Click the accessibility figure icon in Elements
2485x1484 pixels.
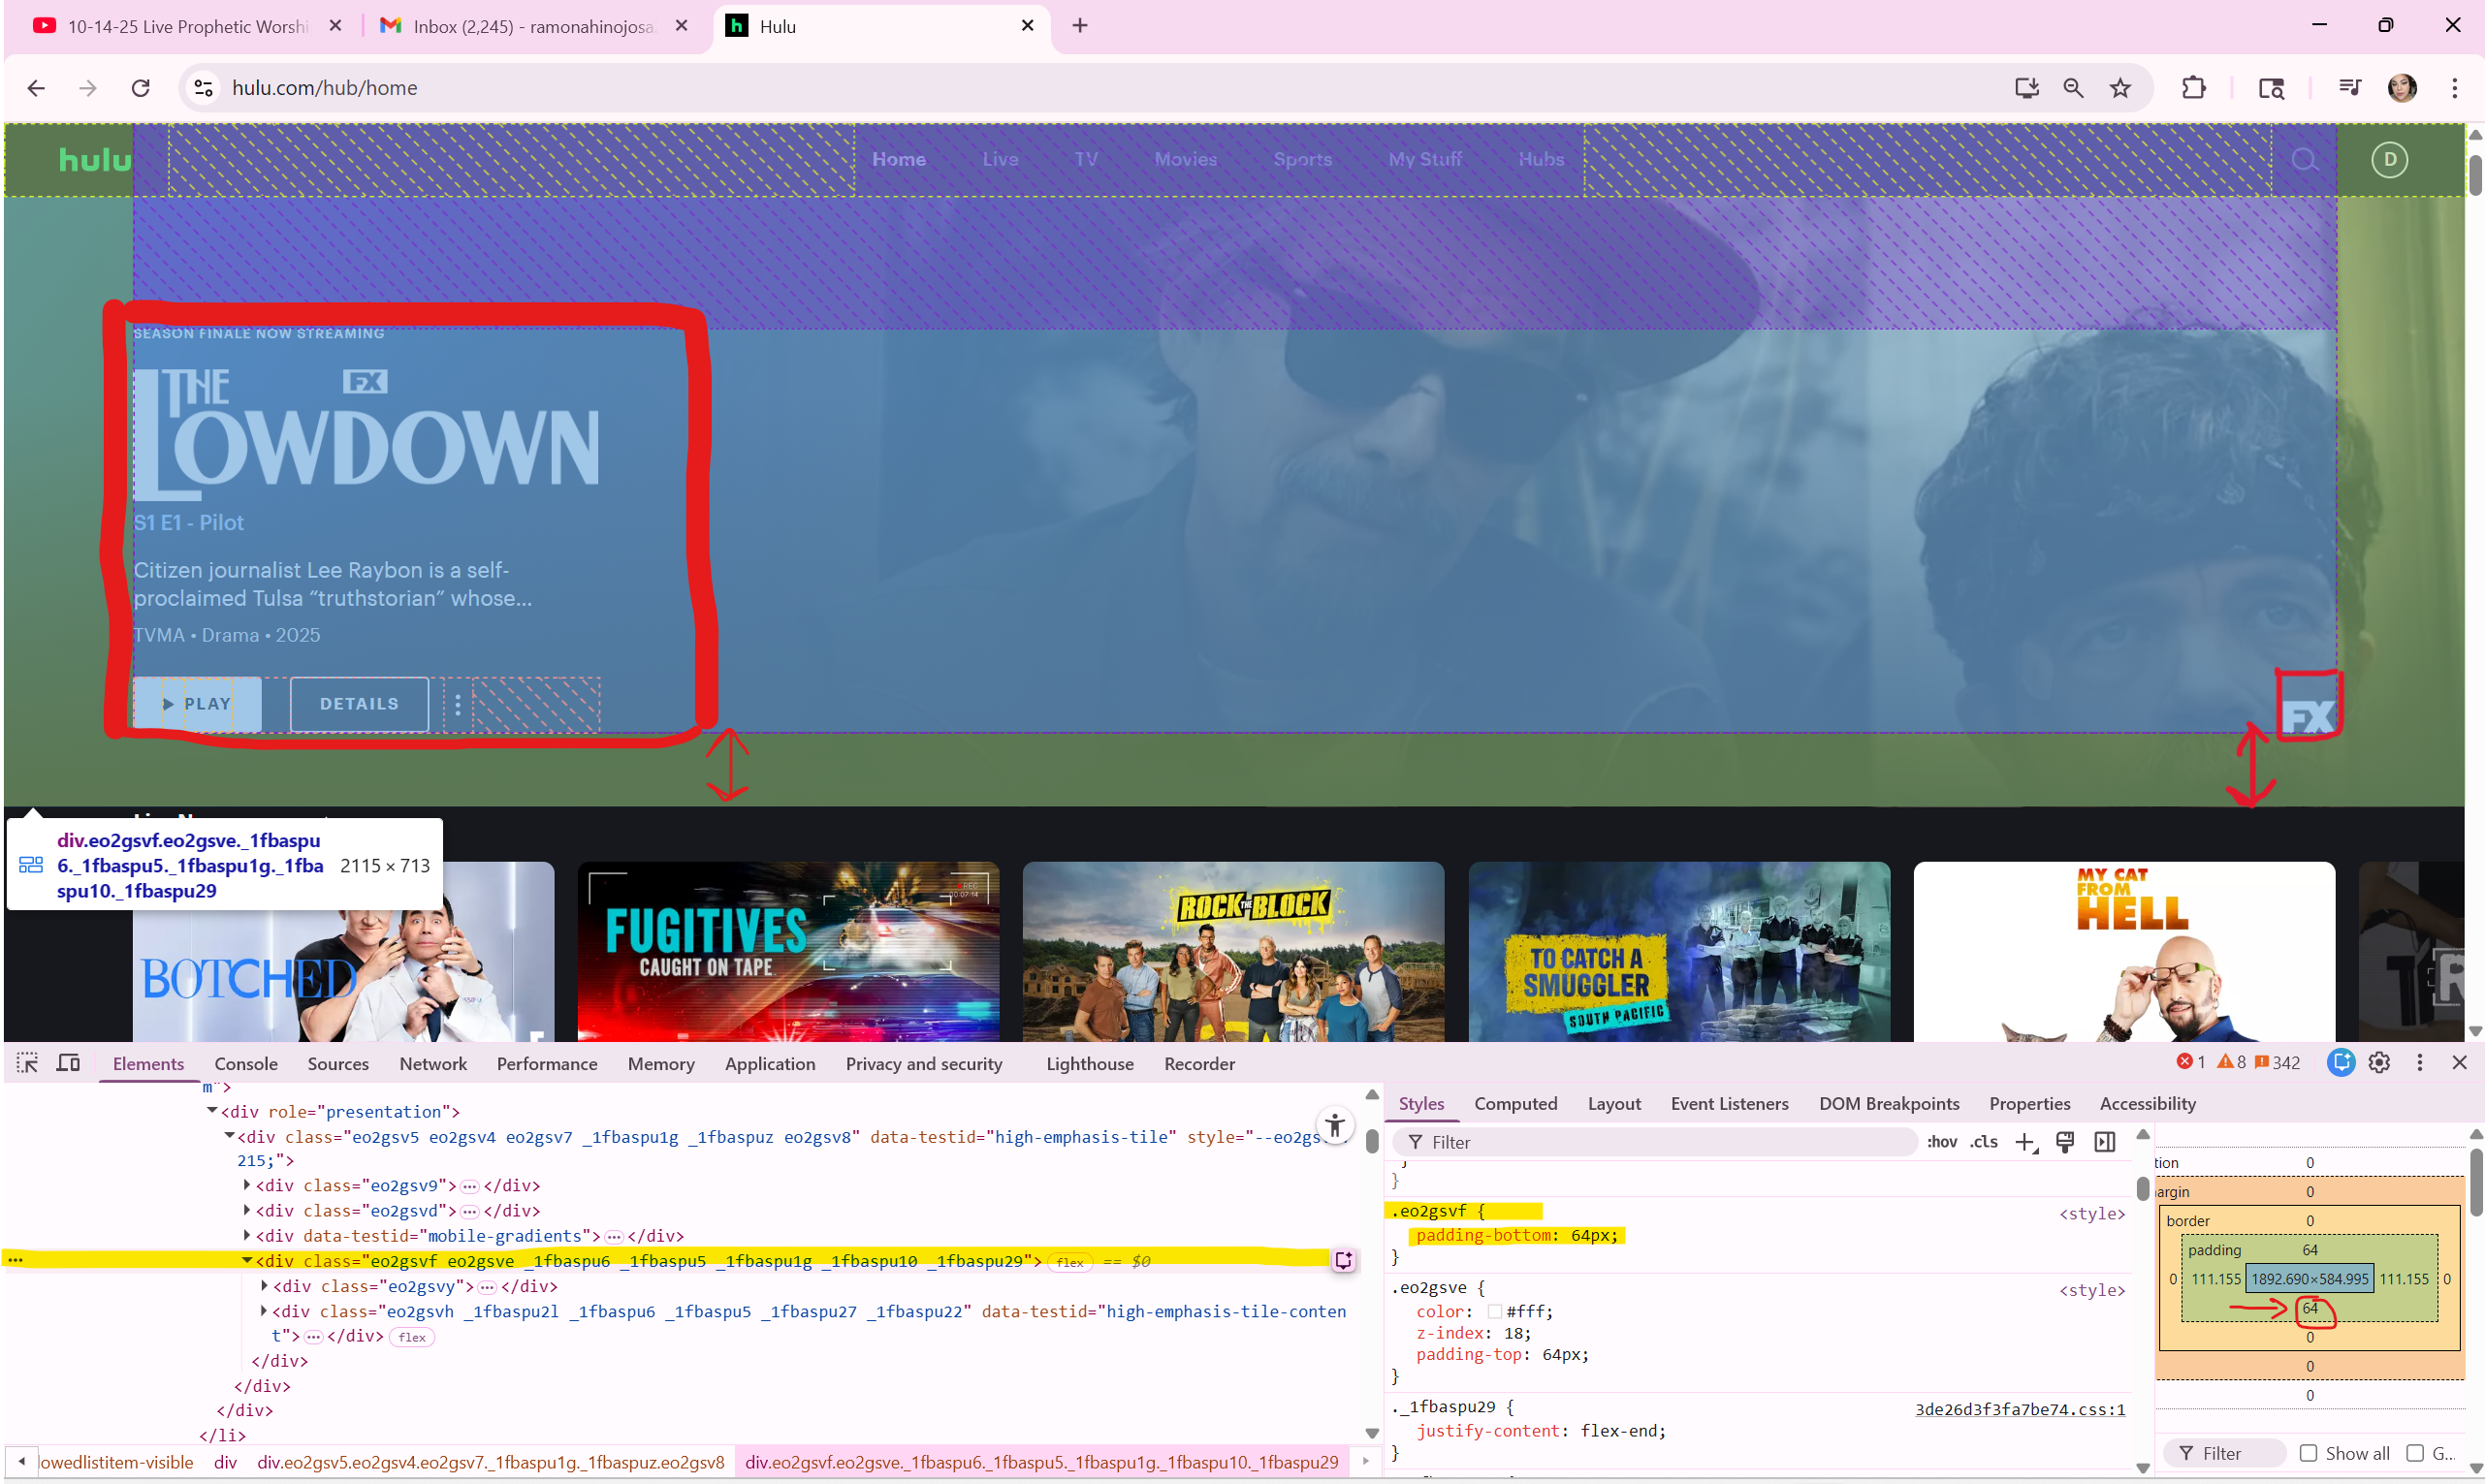click(1335, 1125)
